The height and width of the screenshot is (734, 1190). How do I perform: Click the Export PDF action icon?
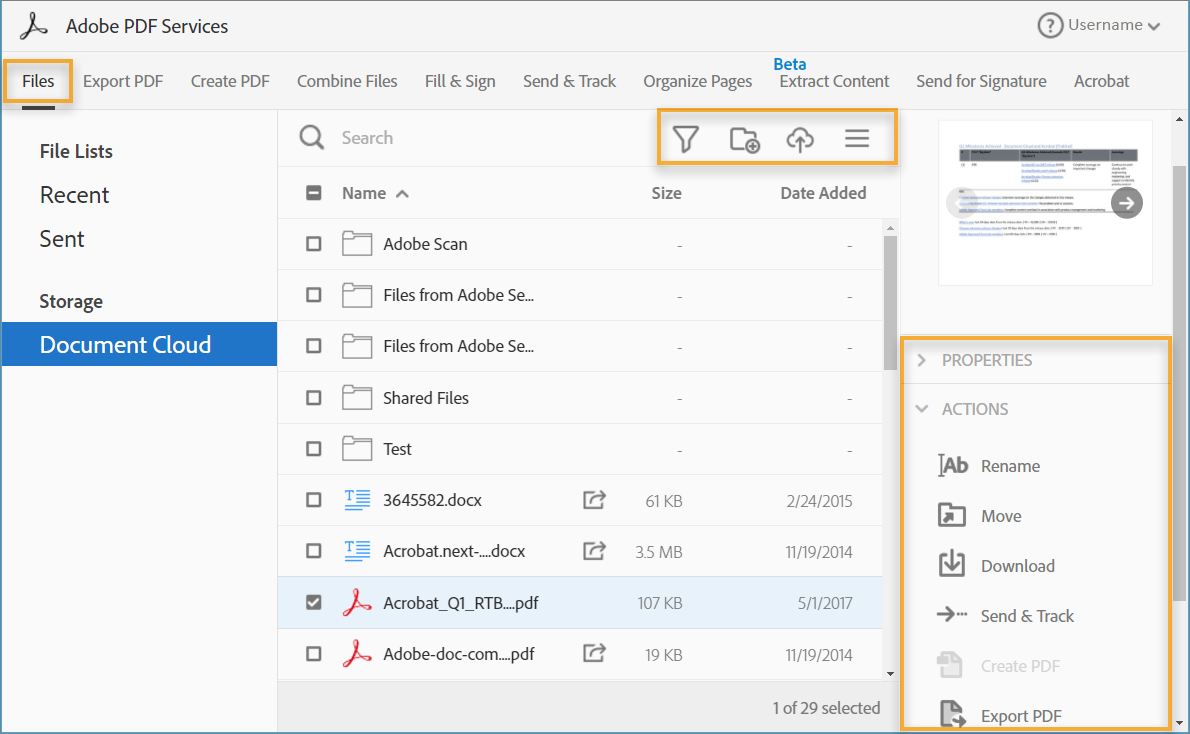click(x=952, y=715)
